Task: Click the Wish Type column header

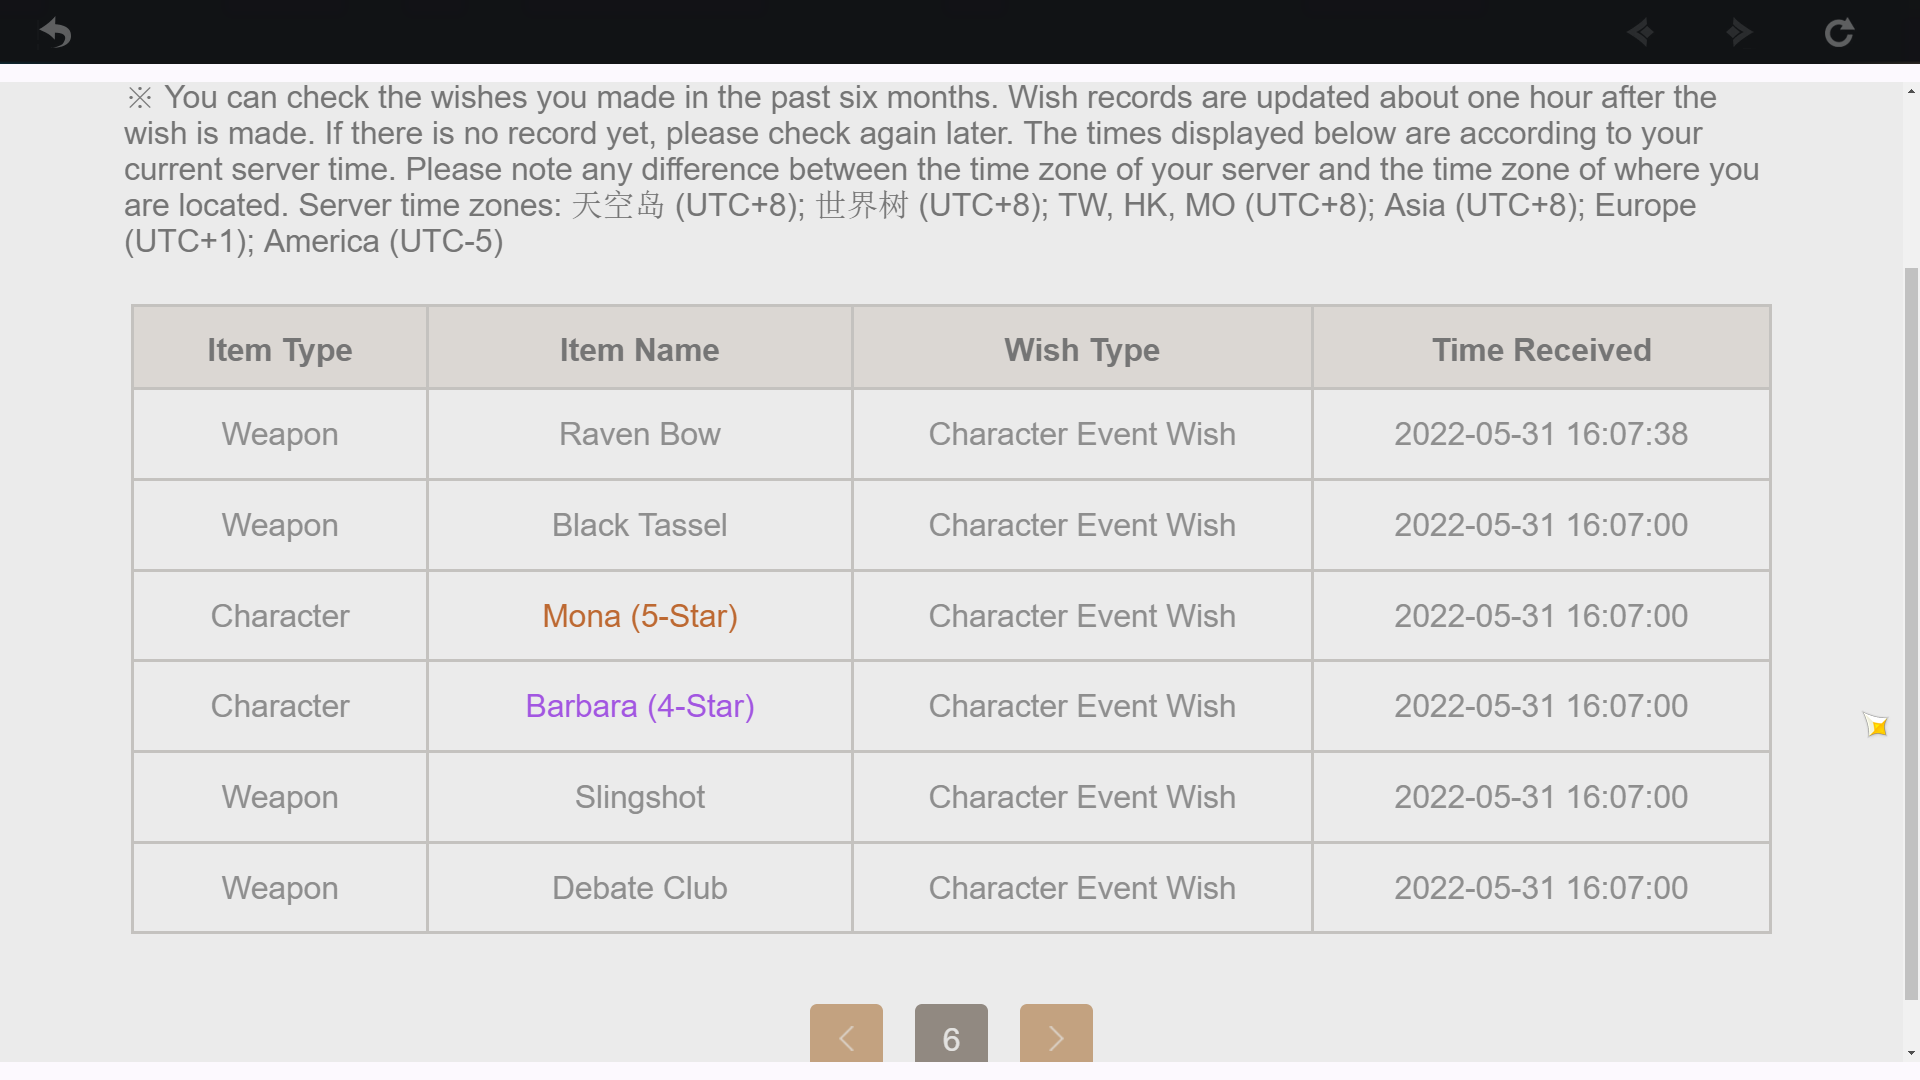Action: pyautogui.click(x=1082, y=348)
